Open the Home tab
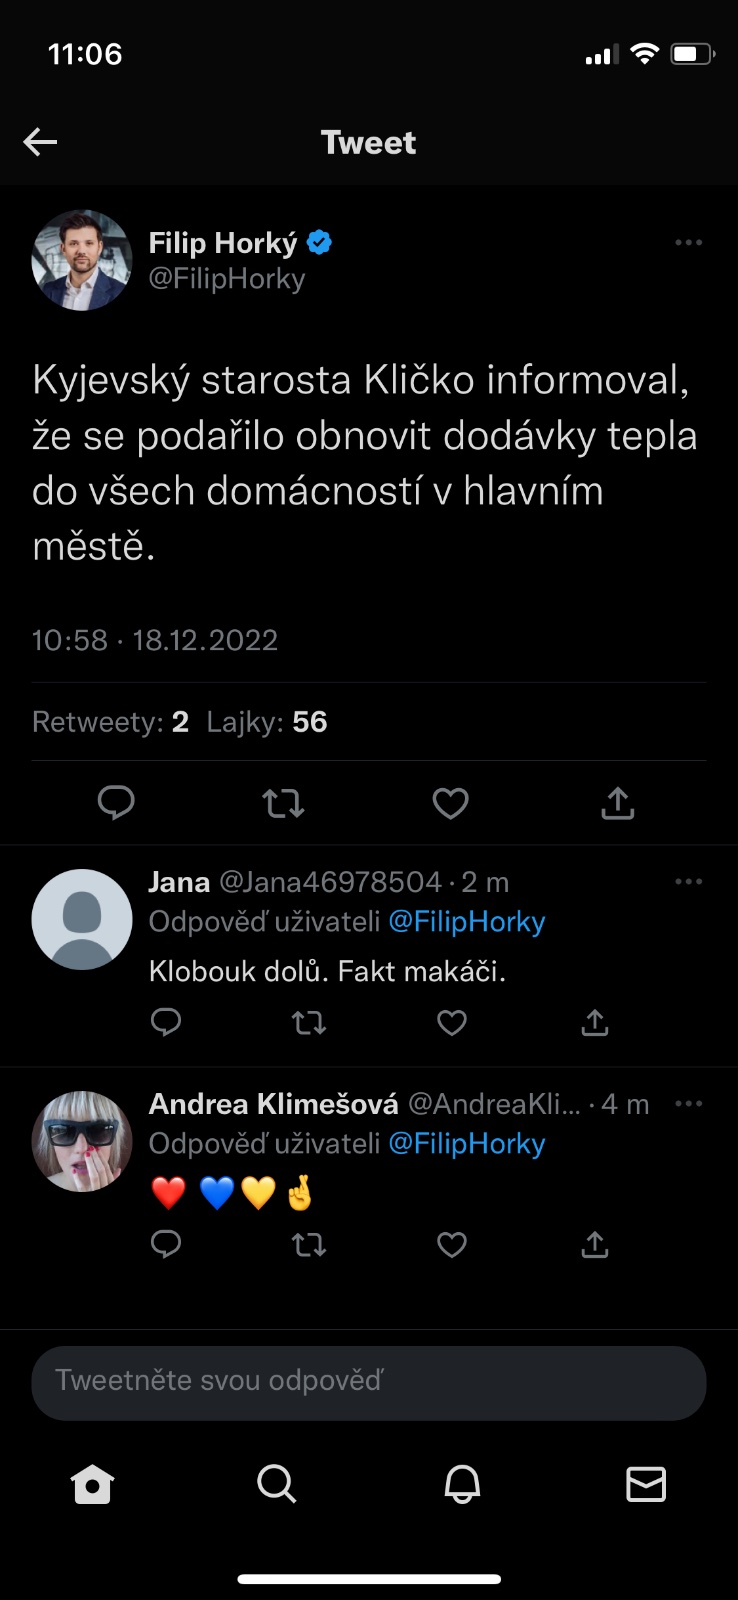The image size is (738, 1600). [x=92, y=1485]
